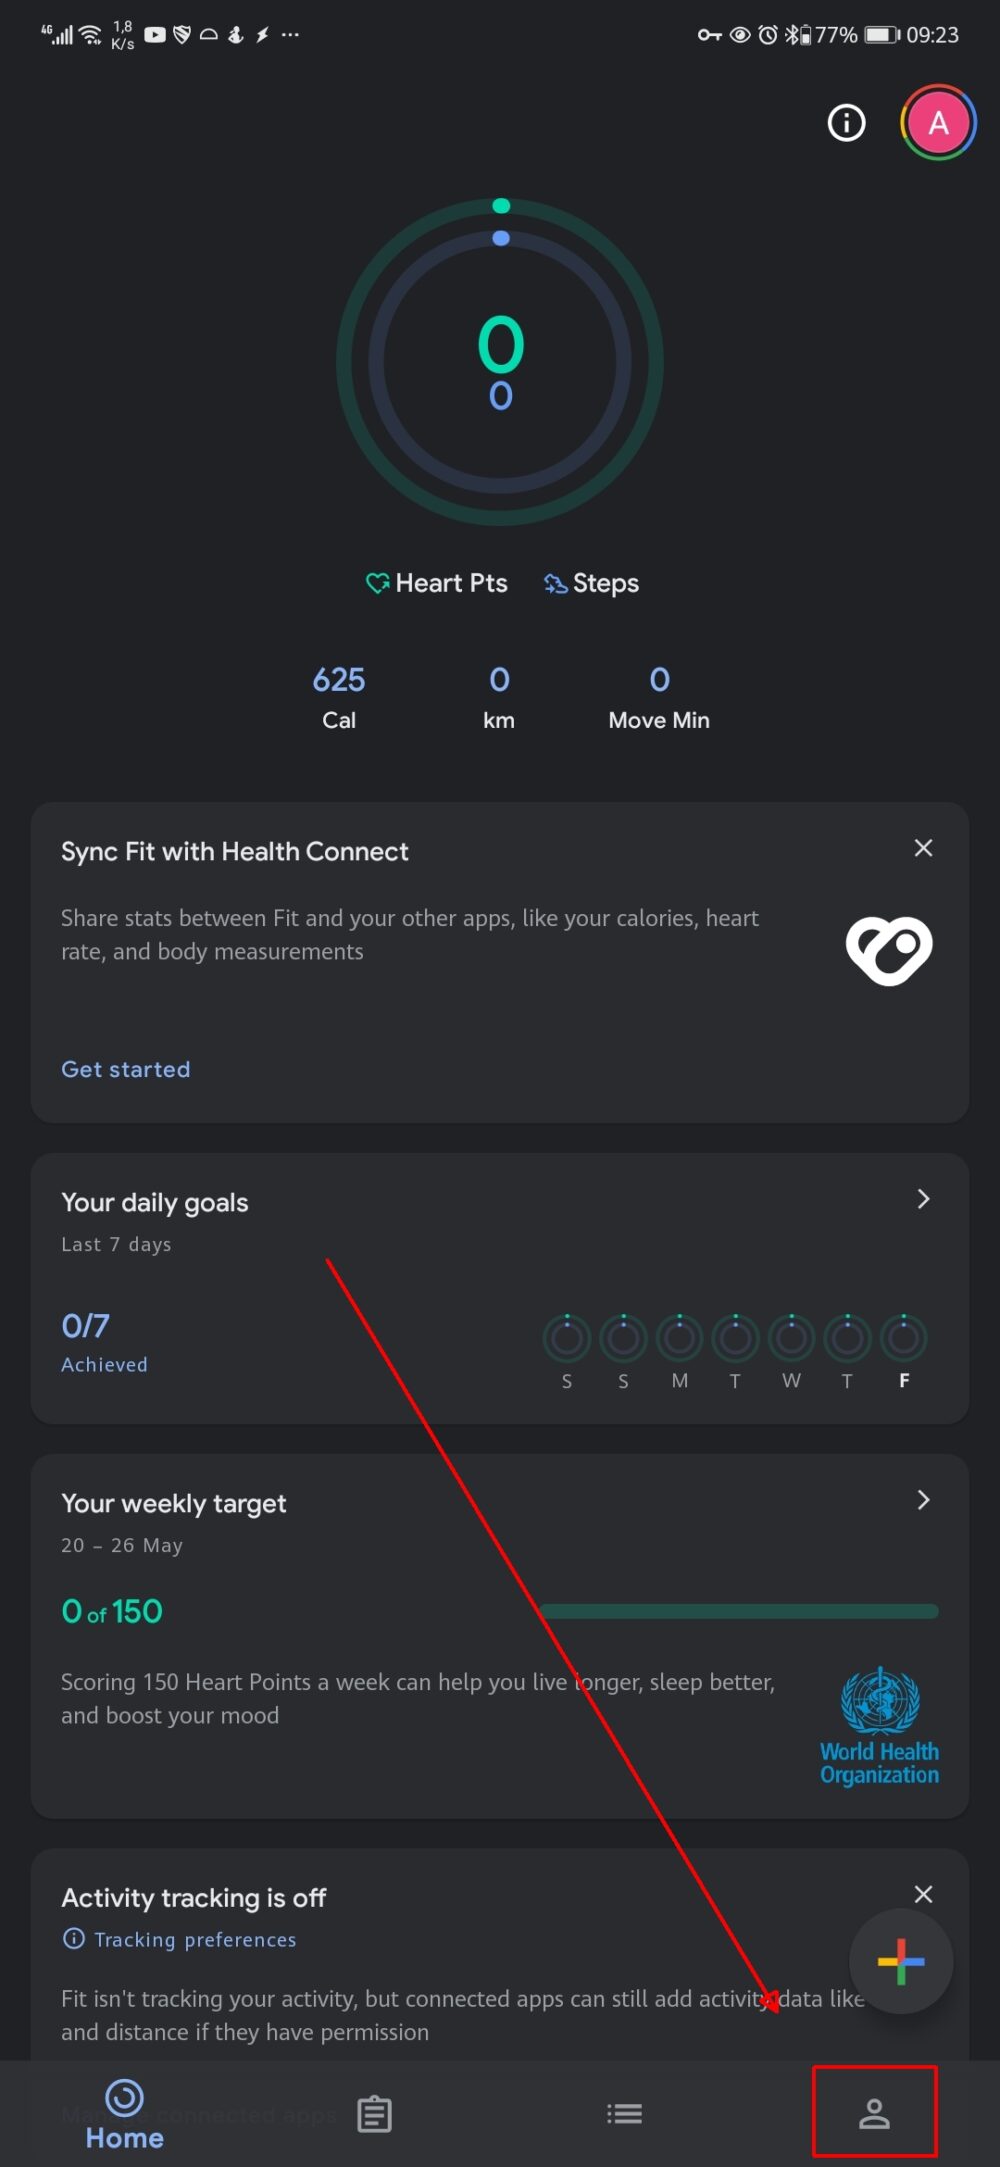Click the Health Connect heart logo
The image size is (1000, 2167).
(x=888, y=950)
